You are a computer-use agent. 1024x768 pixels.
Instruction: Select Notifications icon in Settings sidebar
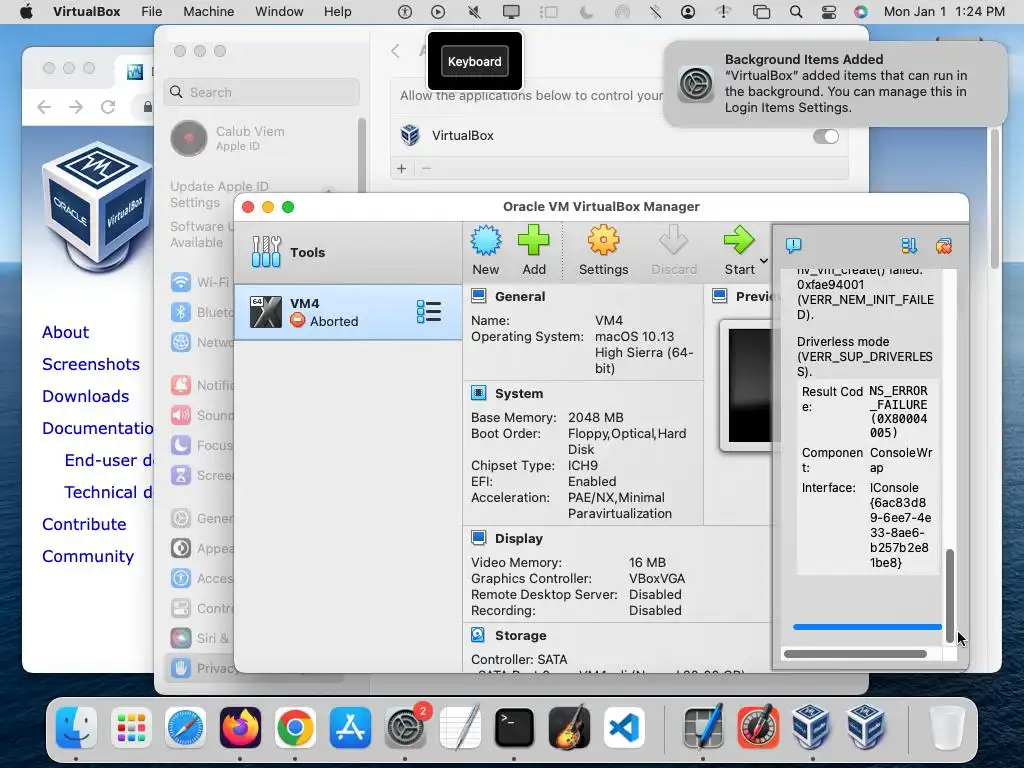(181, 385)
